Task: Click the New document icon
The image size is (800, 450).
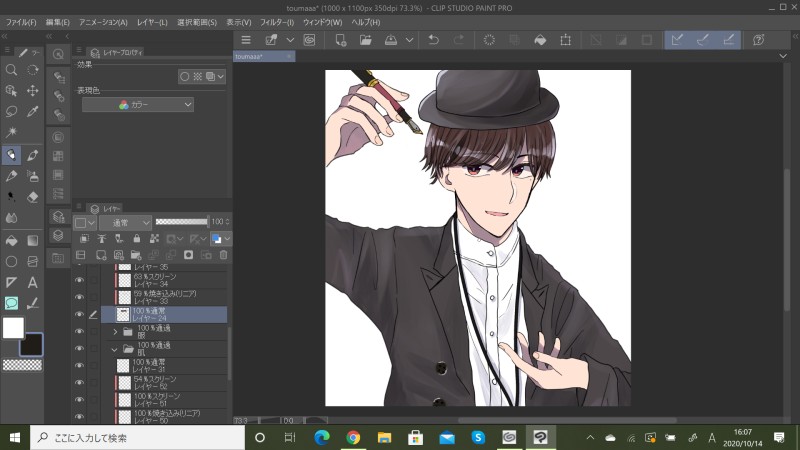Action: click(340, 40)
